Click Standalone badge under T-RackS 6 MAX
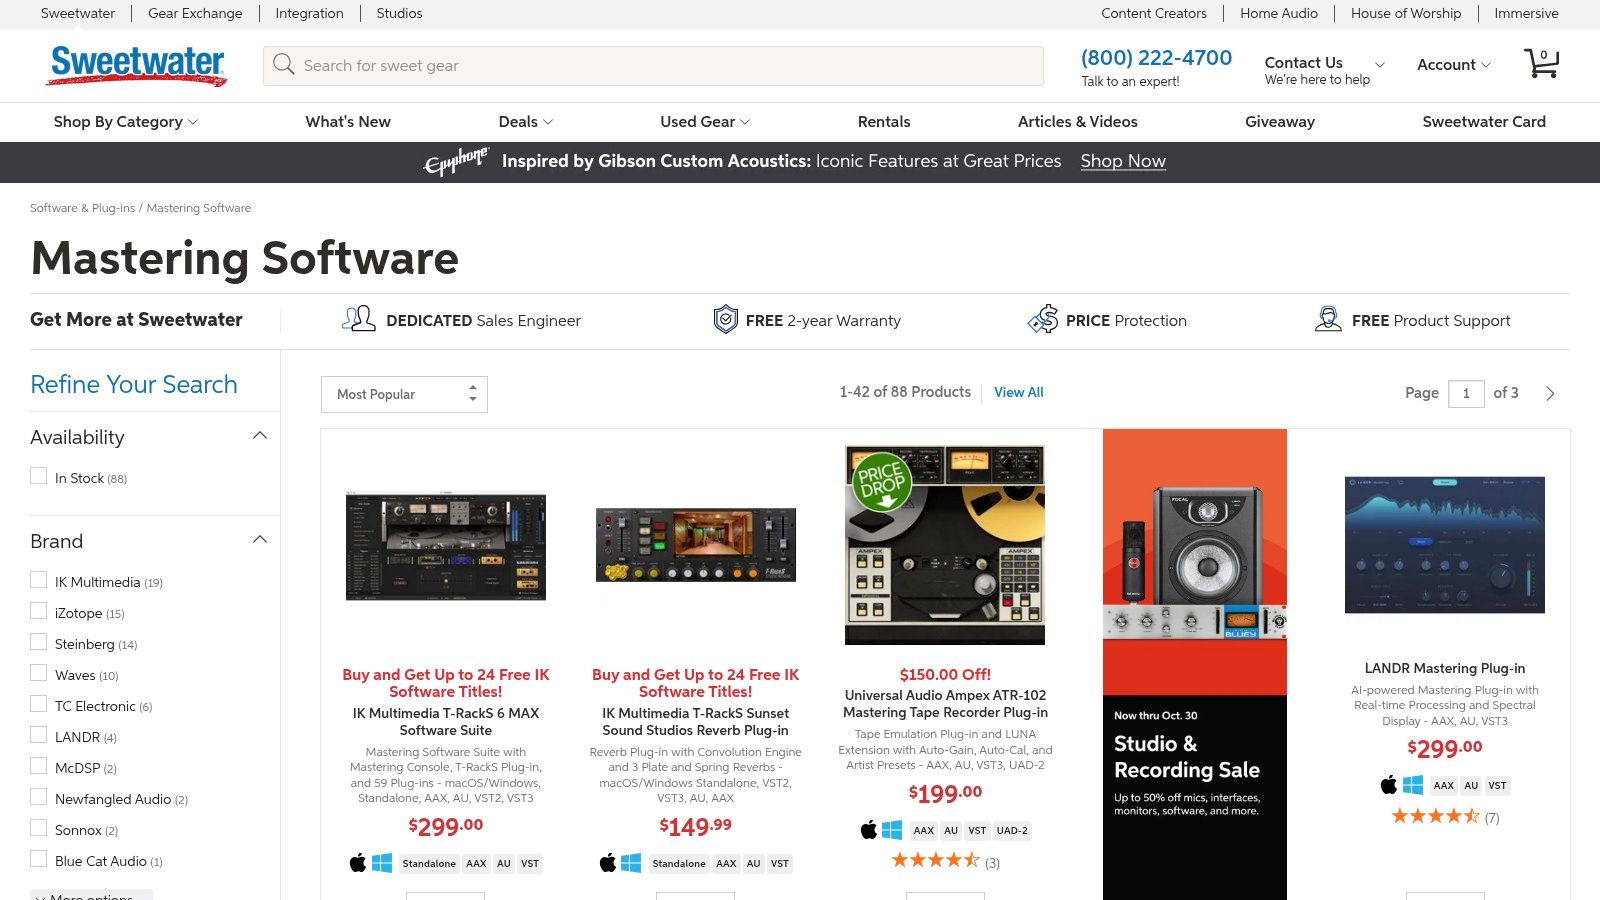This screenshot has height=900, width=1600. [x=429, y=864]
